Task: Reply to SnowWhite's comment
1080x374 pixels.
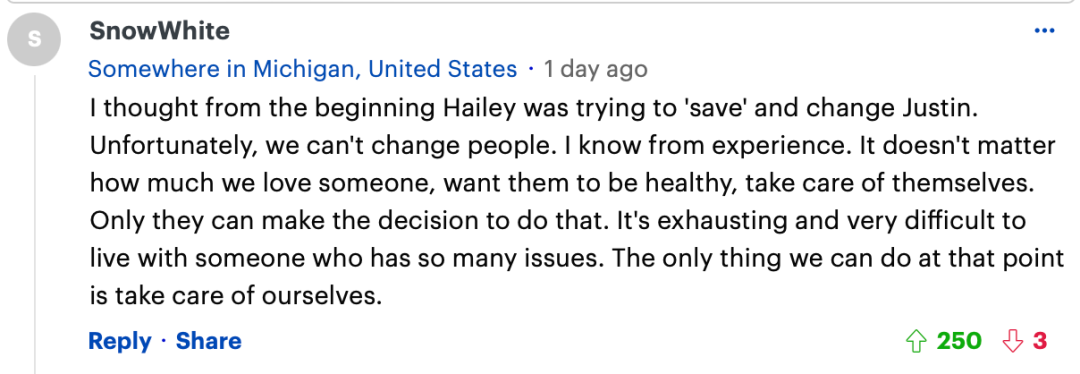Action: pos(120,341)
